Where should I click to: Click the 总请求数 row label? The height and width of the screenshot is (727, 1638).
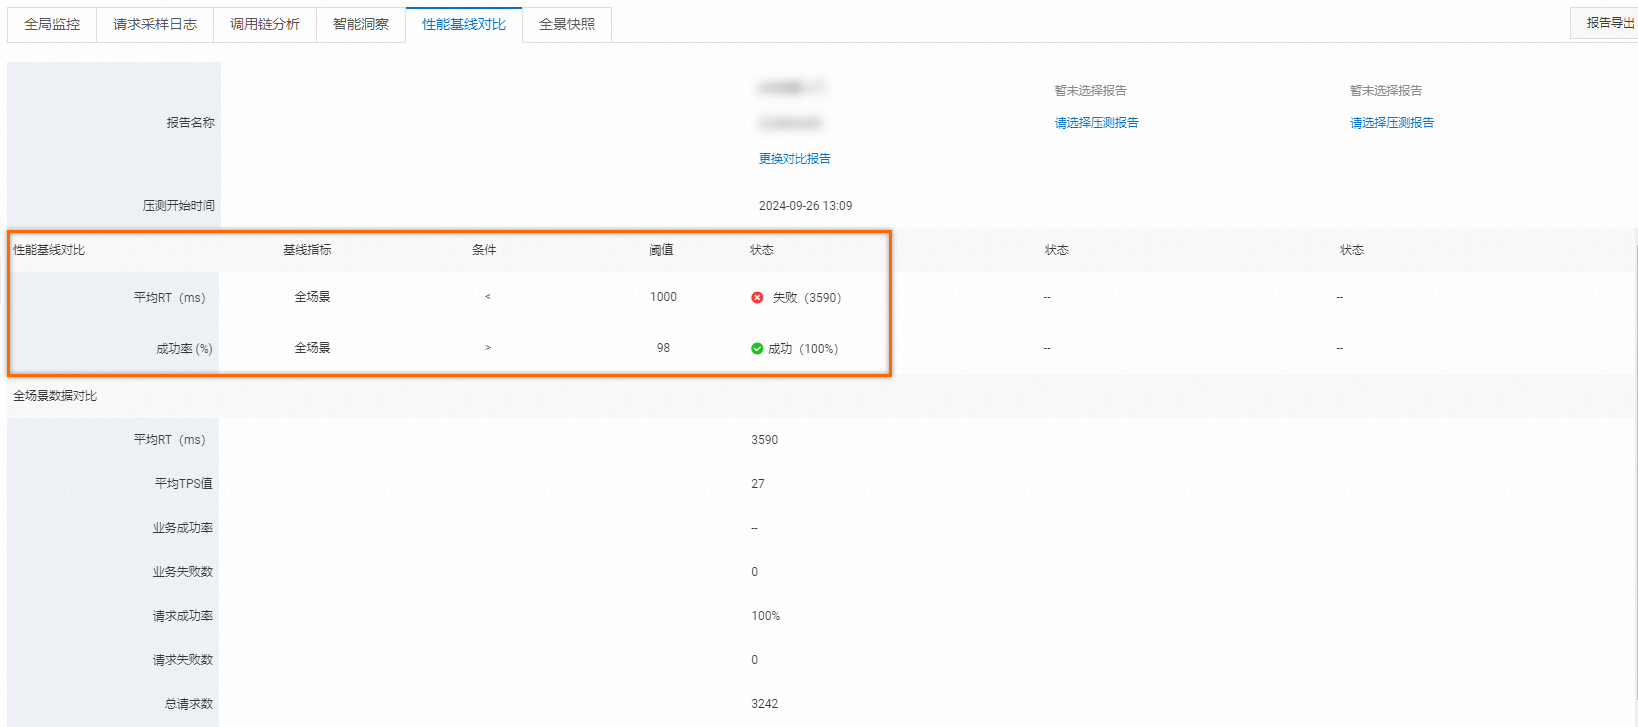pos(188,704)
